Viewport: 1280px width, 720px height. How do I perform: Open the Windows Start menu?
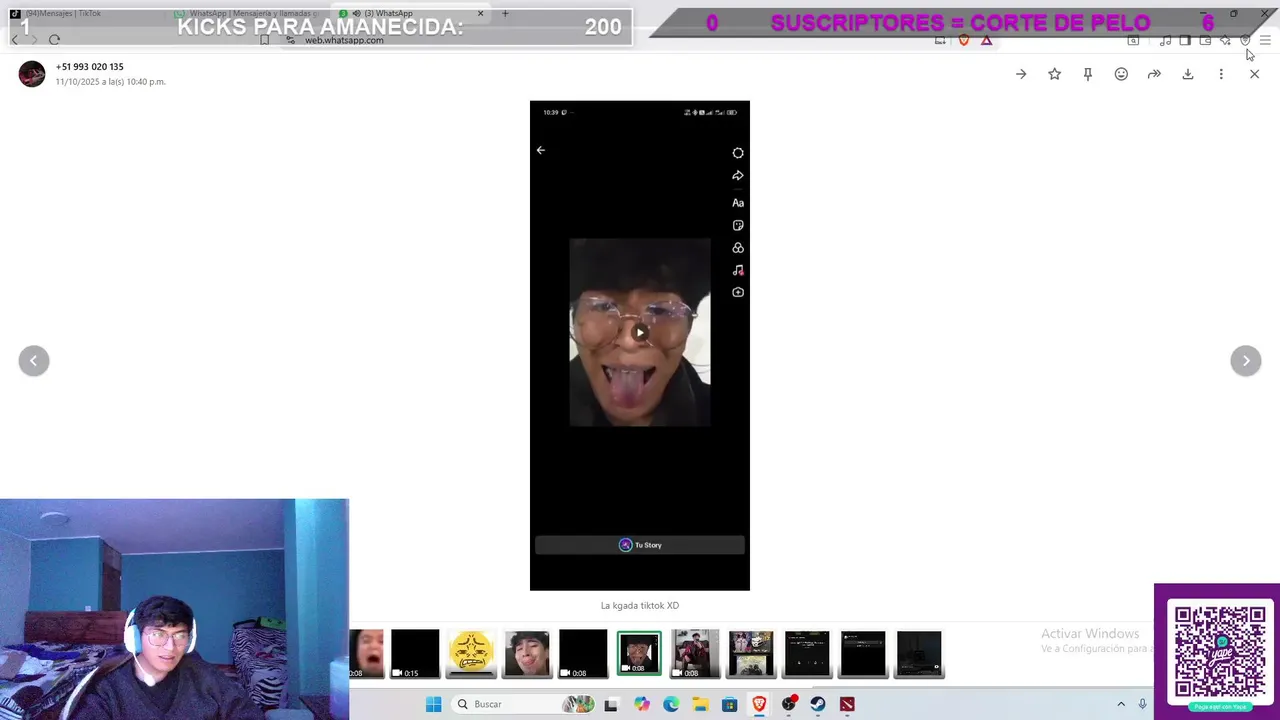coord(433,704)
